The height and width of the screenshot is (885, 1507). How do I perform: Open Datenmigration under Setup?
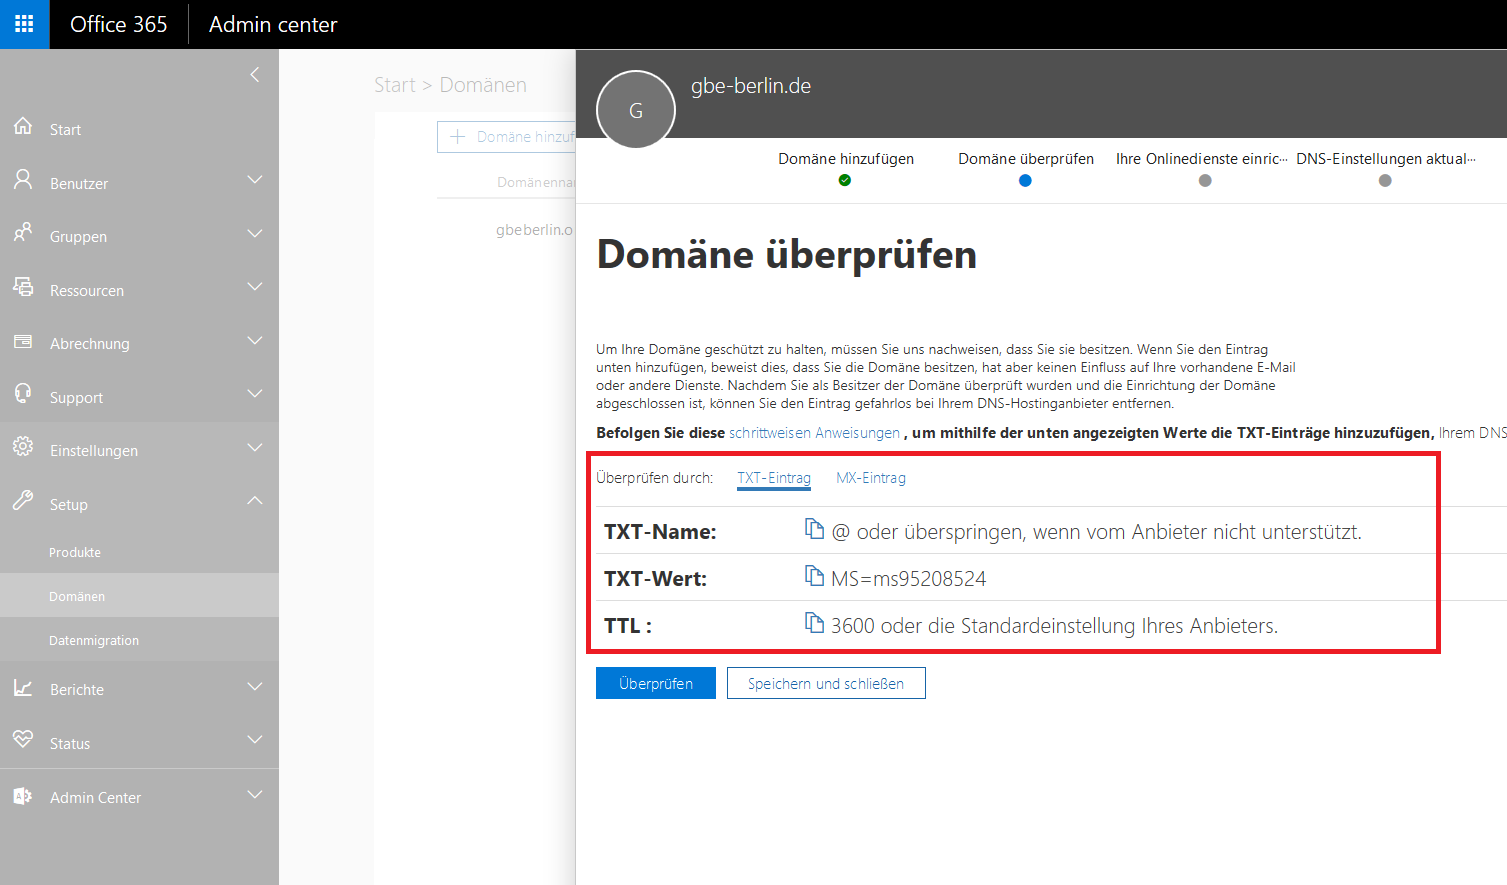pyautogui.click(x=94, y=641)
